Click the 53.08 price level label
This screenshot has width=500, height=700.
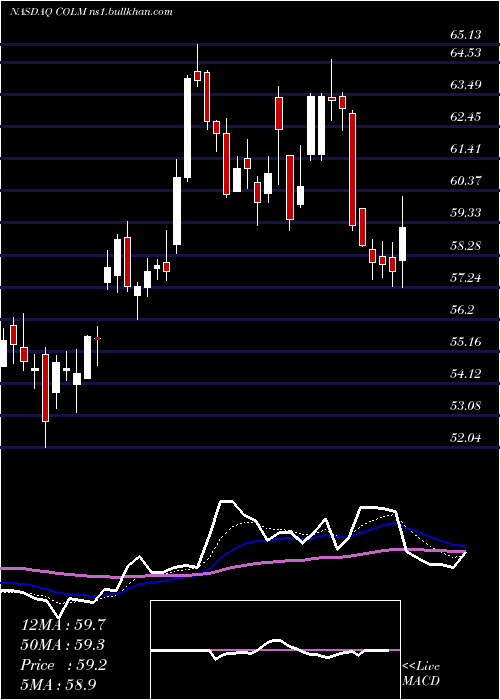465,406
